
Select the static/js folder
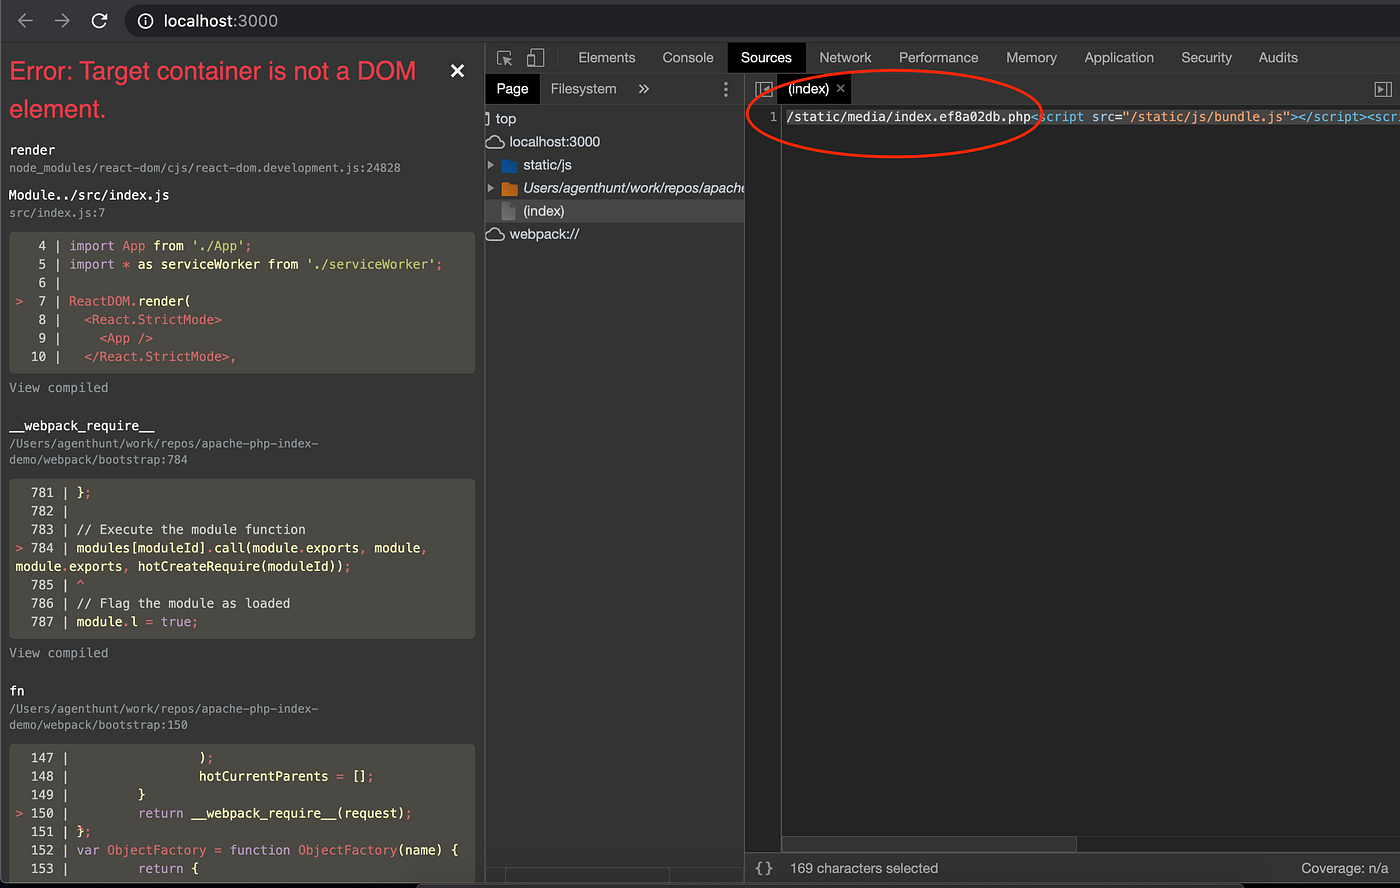547,165
